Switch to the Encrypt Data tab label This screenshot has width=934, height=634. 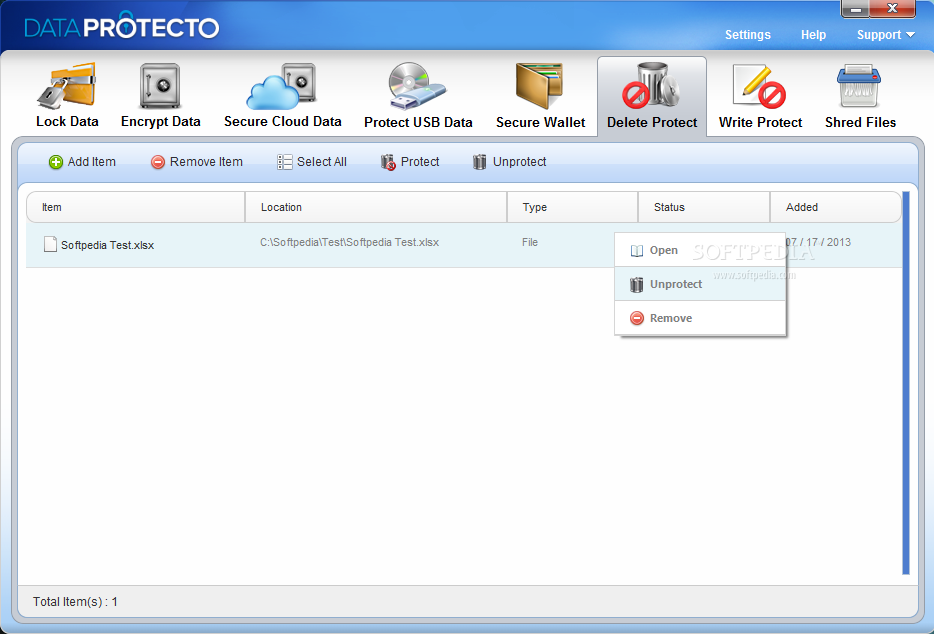click(x=161, y=122)
